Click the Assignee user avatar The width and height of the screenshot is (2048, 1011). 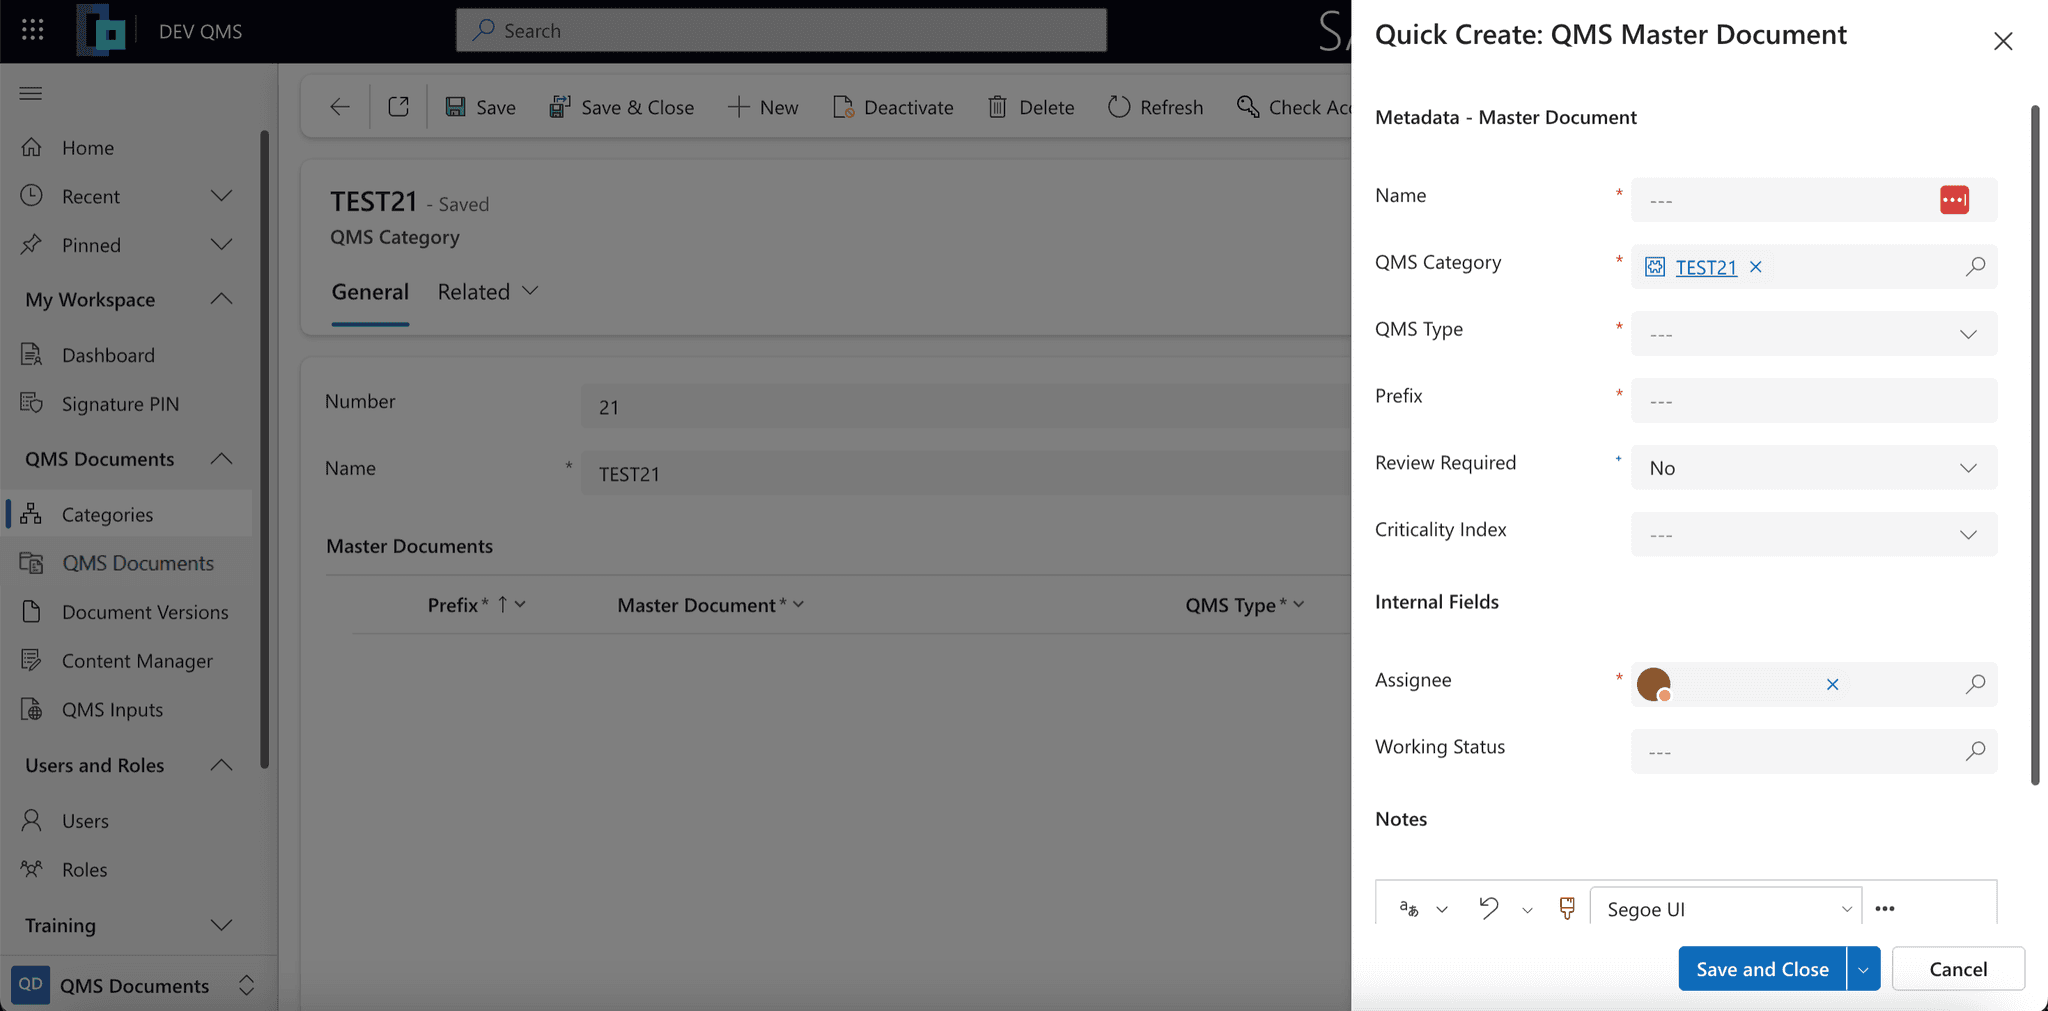click(1654, 685)
